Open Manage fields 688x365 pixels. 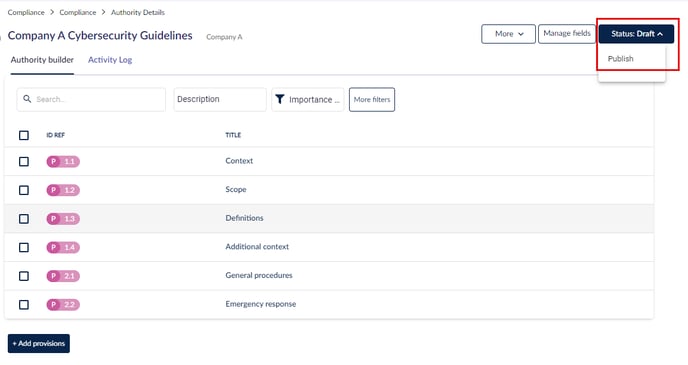[x=567, y=33]
